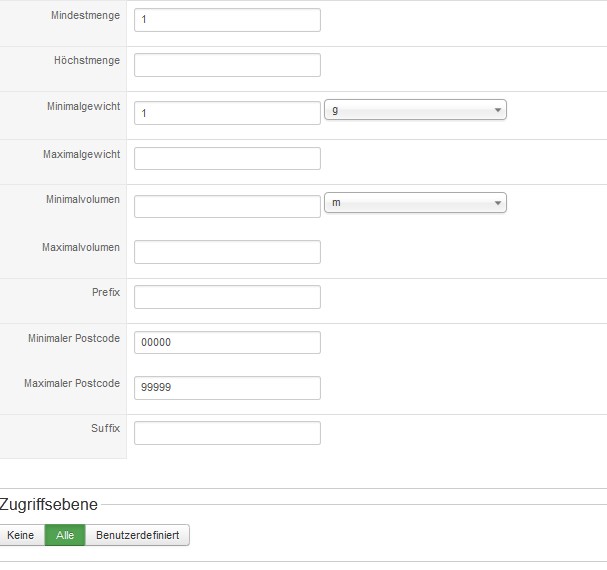Click the Zugriffsebene section heading

click(x=49, y=504)
